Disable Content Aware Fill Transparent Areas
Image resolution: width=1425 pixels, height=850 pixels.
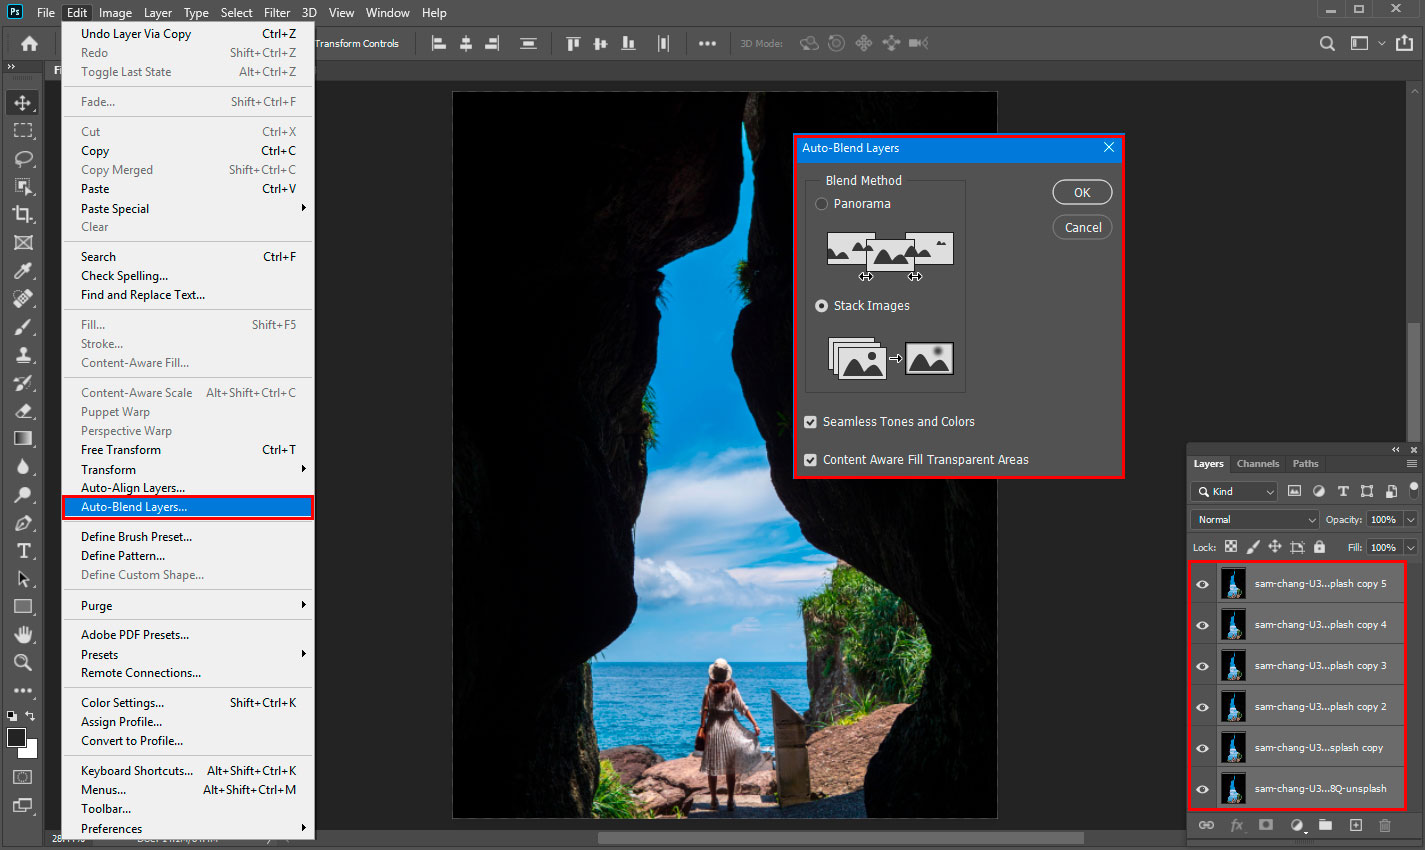811,460
